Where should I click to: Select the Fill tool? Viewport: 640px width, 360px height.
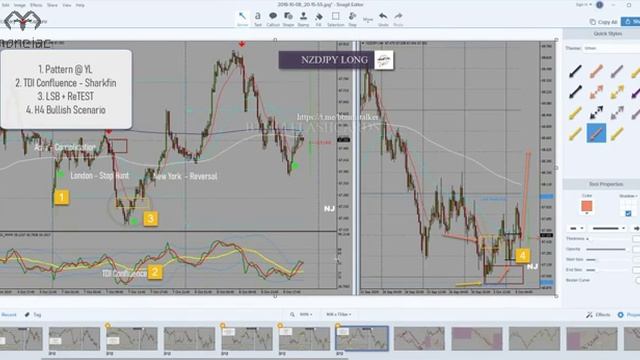coord(318,19)
